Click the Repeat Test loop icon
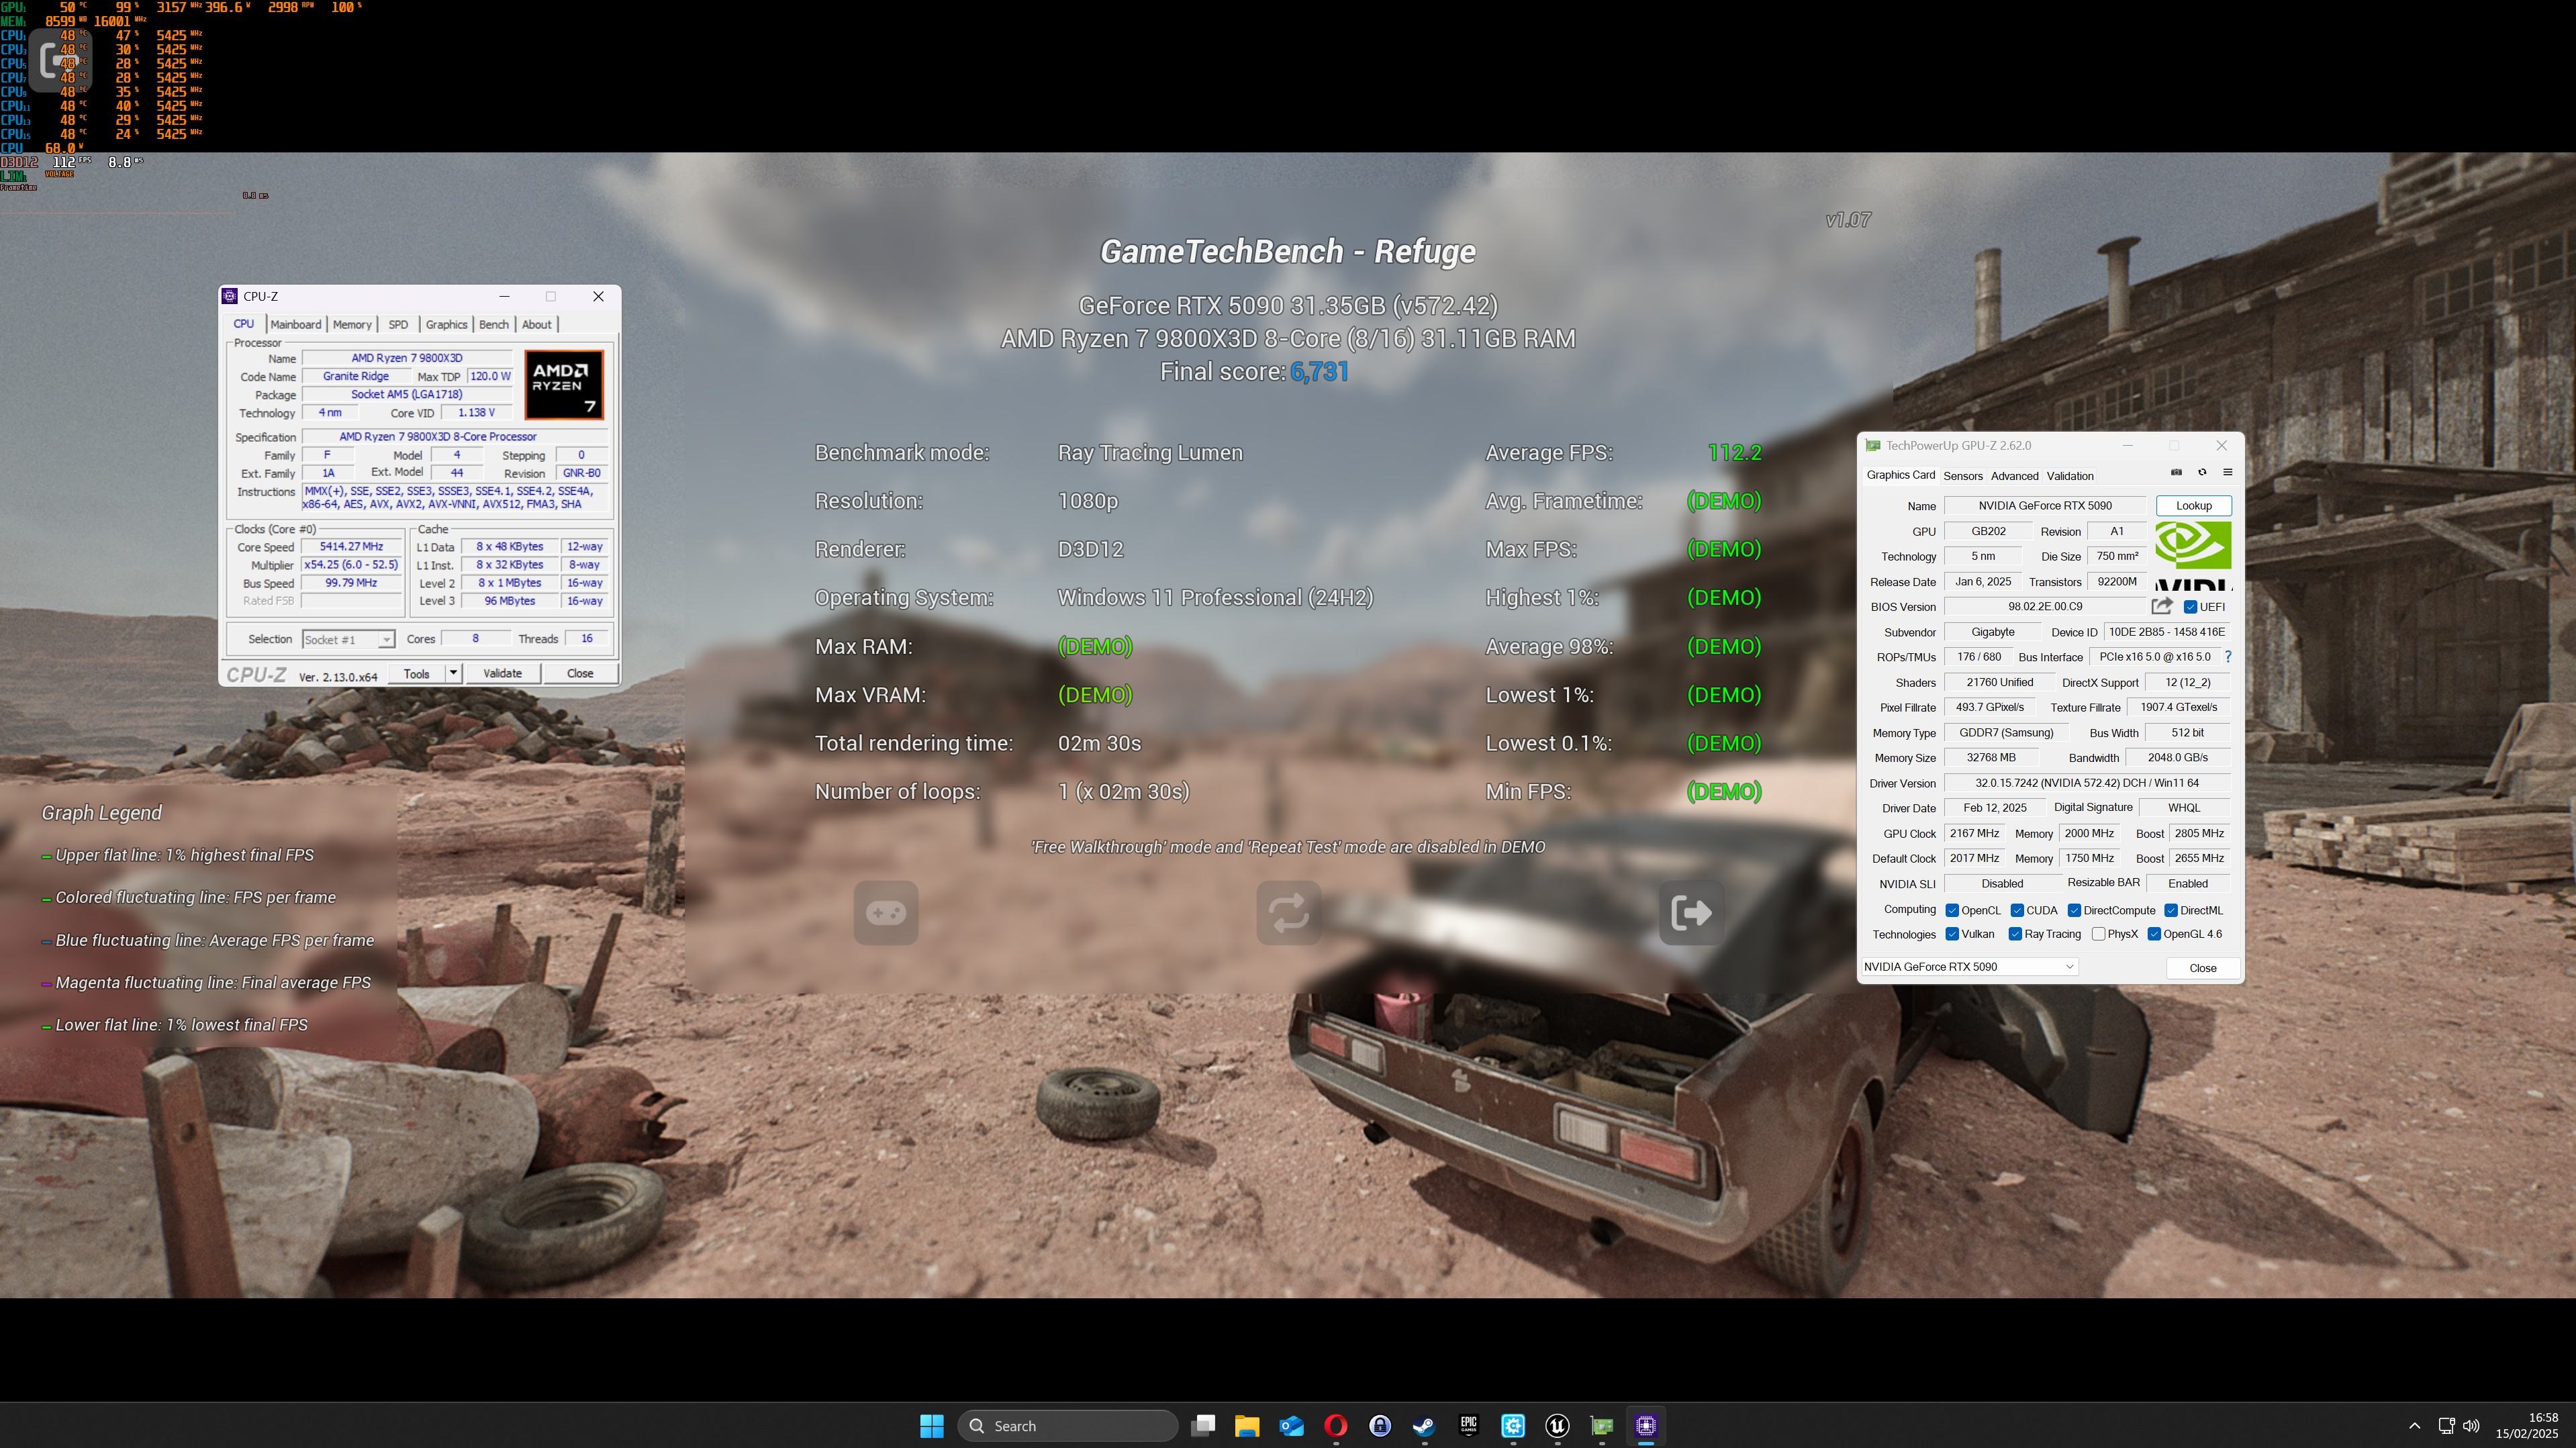Screen dimensions: 2576x1448 (x=1288, y=912)
